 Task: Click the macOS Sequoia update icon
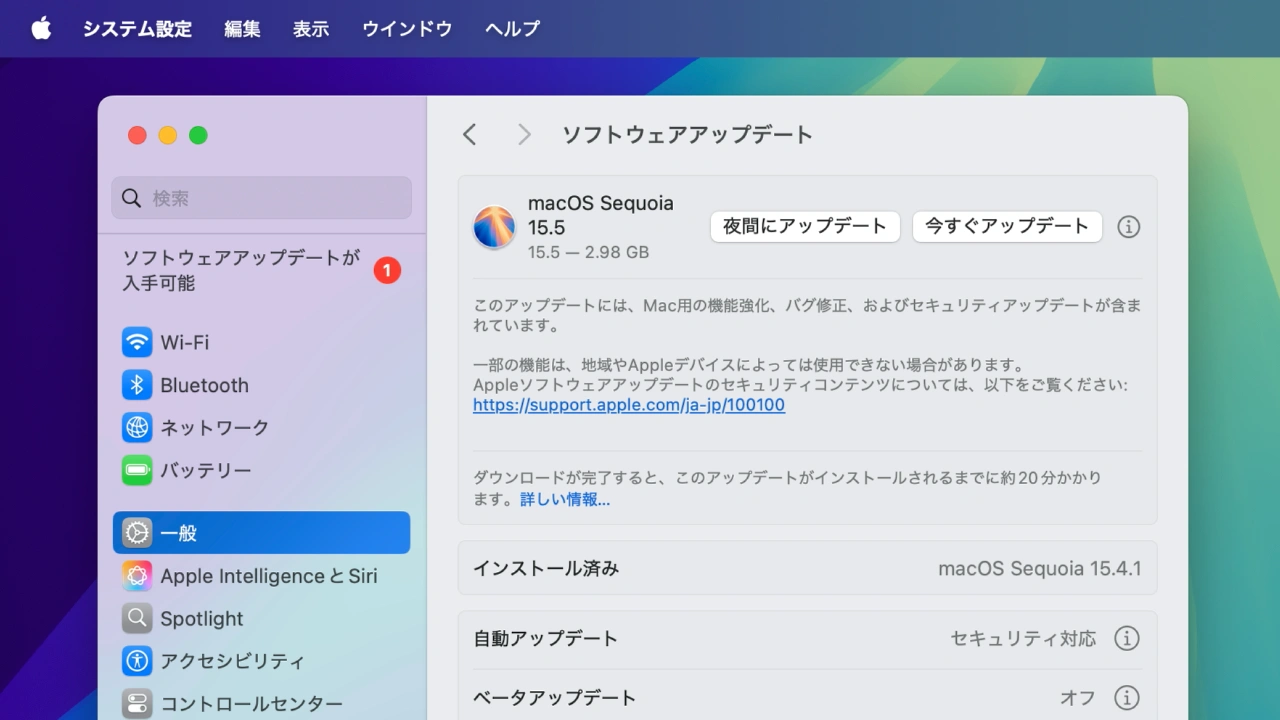[x=494, y=227]
